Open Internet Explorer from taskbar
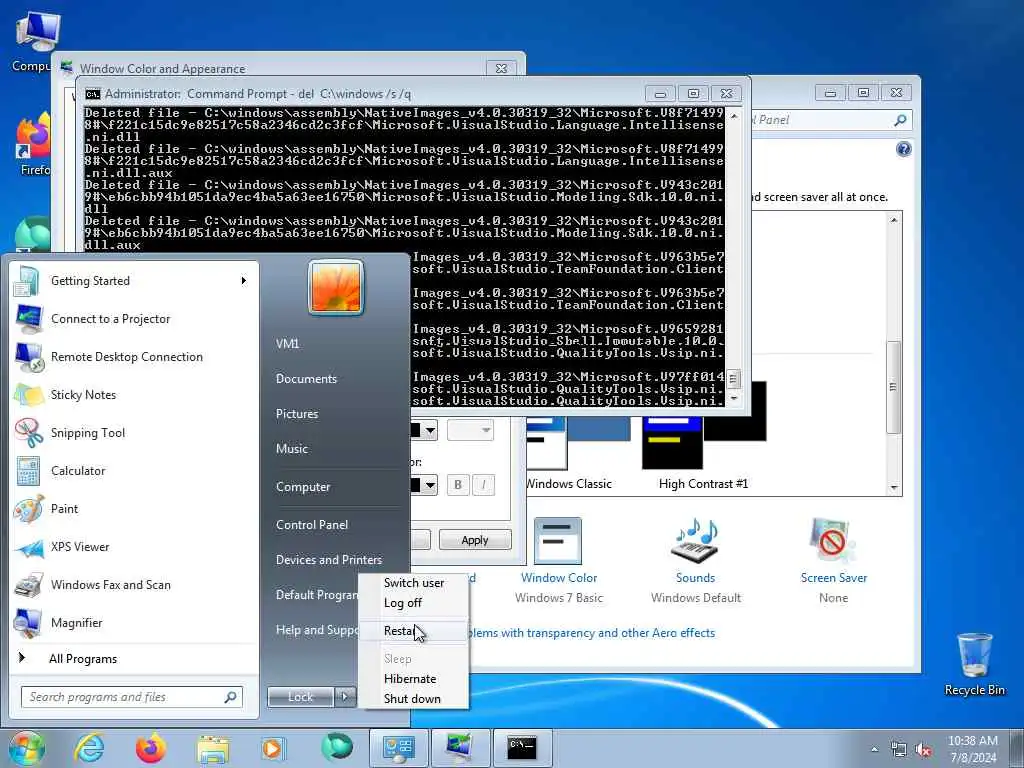This screenshot has height=768, width=1024. coord(88,748)
